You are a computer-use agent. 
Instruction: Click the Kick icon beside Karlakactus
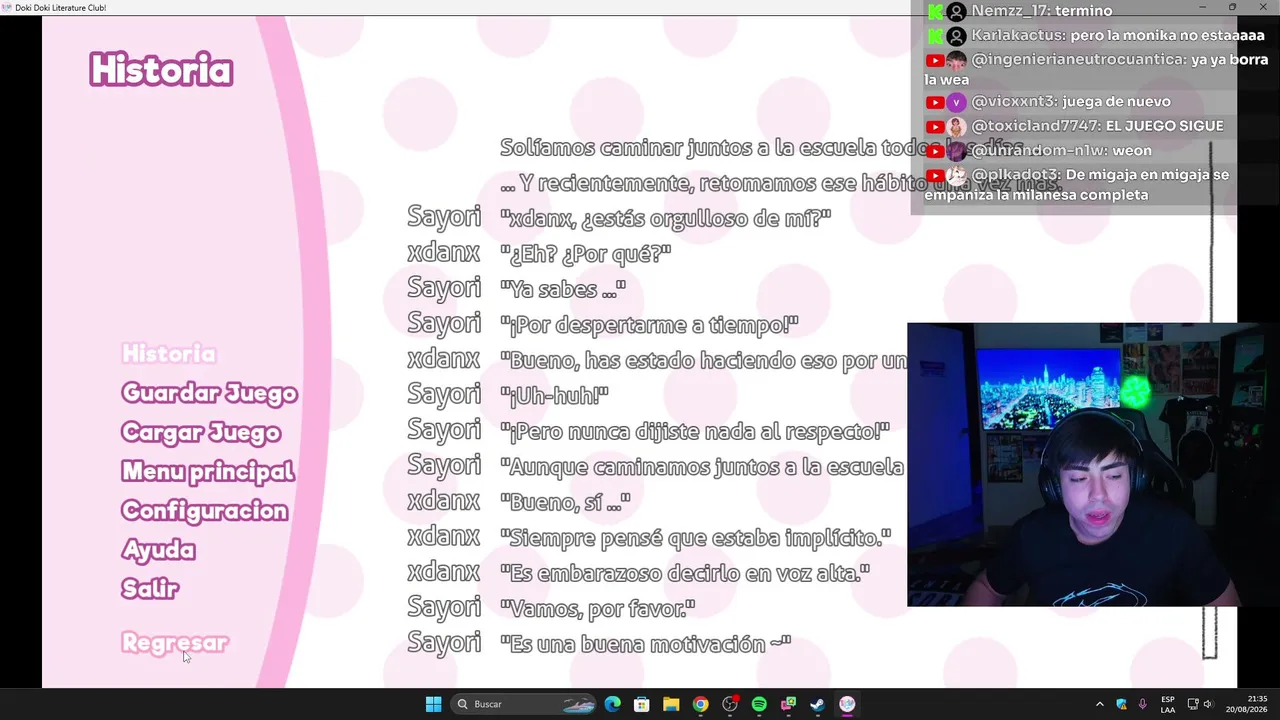point(935,36)
